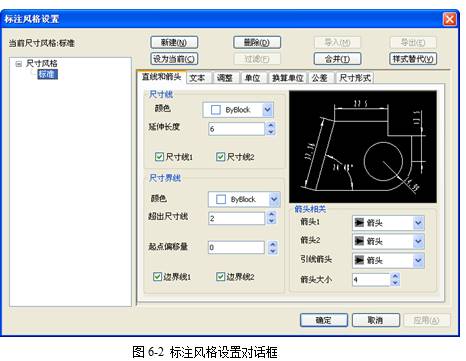Click the 合并(T) button
Viewport: 466px width, 361px height.
point(337,59)
